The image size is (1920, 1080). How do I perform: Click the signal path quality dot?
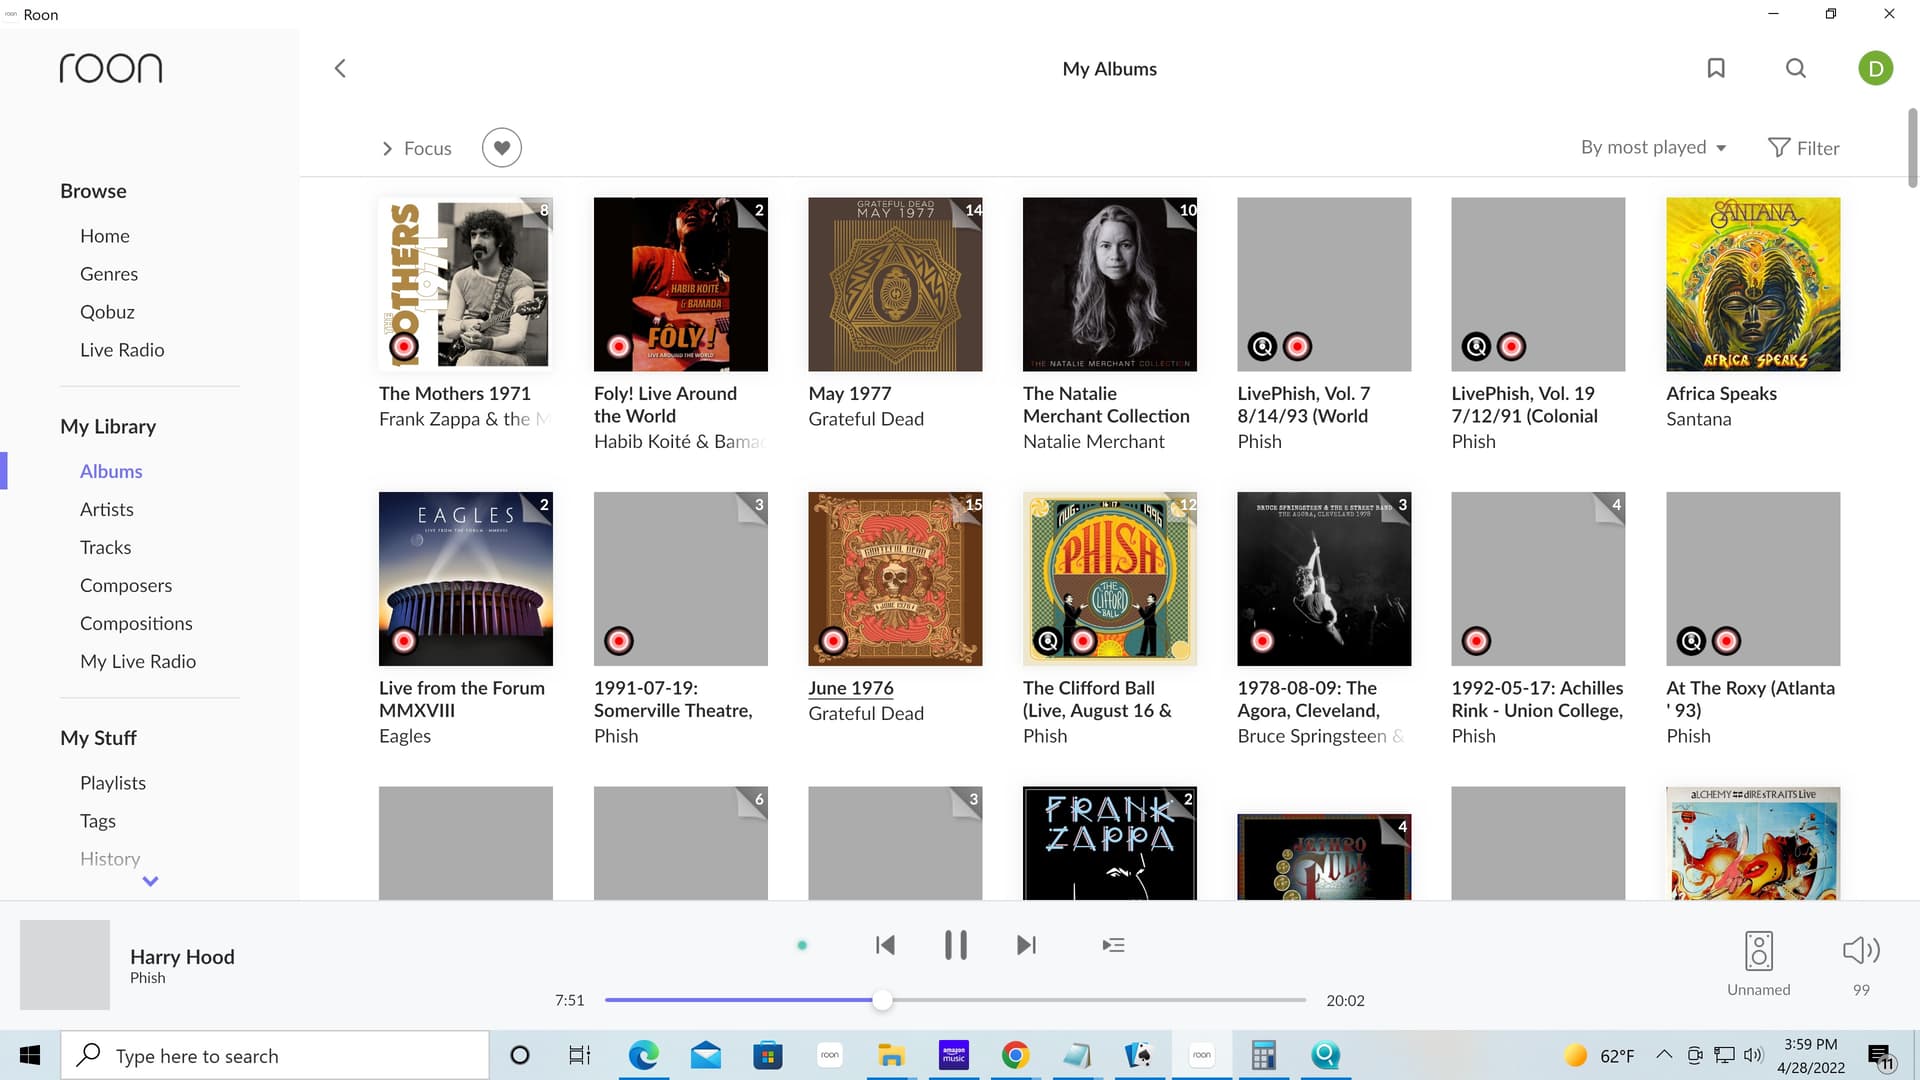802,945
